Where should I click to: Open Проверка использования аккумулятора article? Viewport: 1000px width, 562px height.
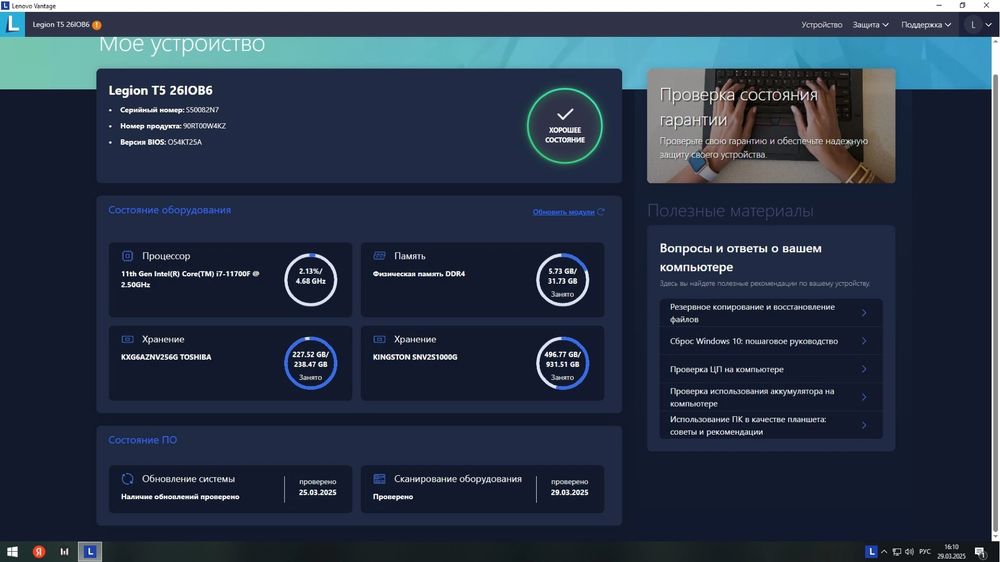coord(771,397)
